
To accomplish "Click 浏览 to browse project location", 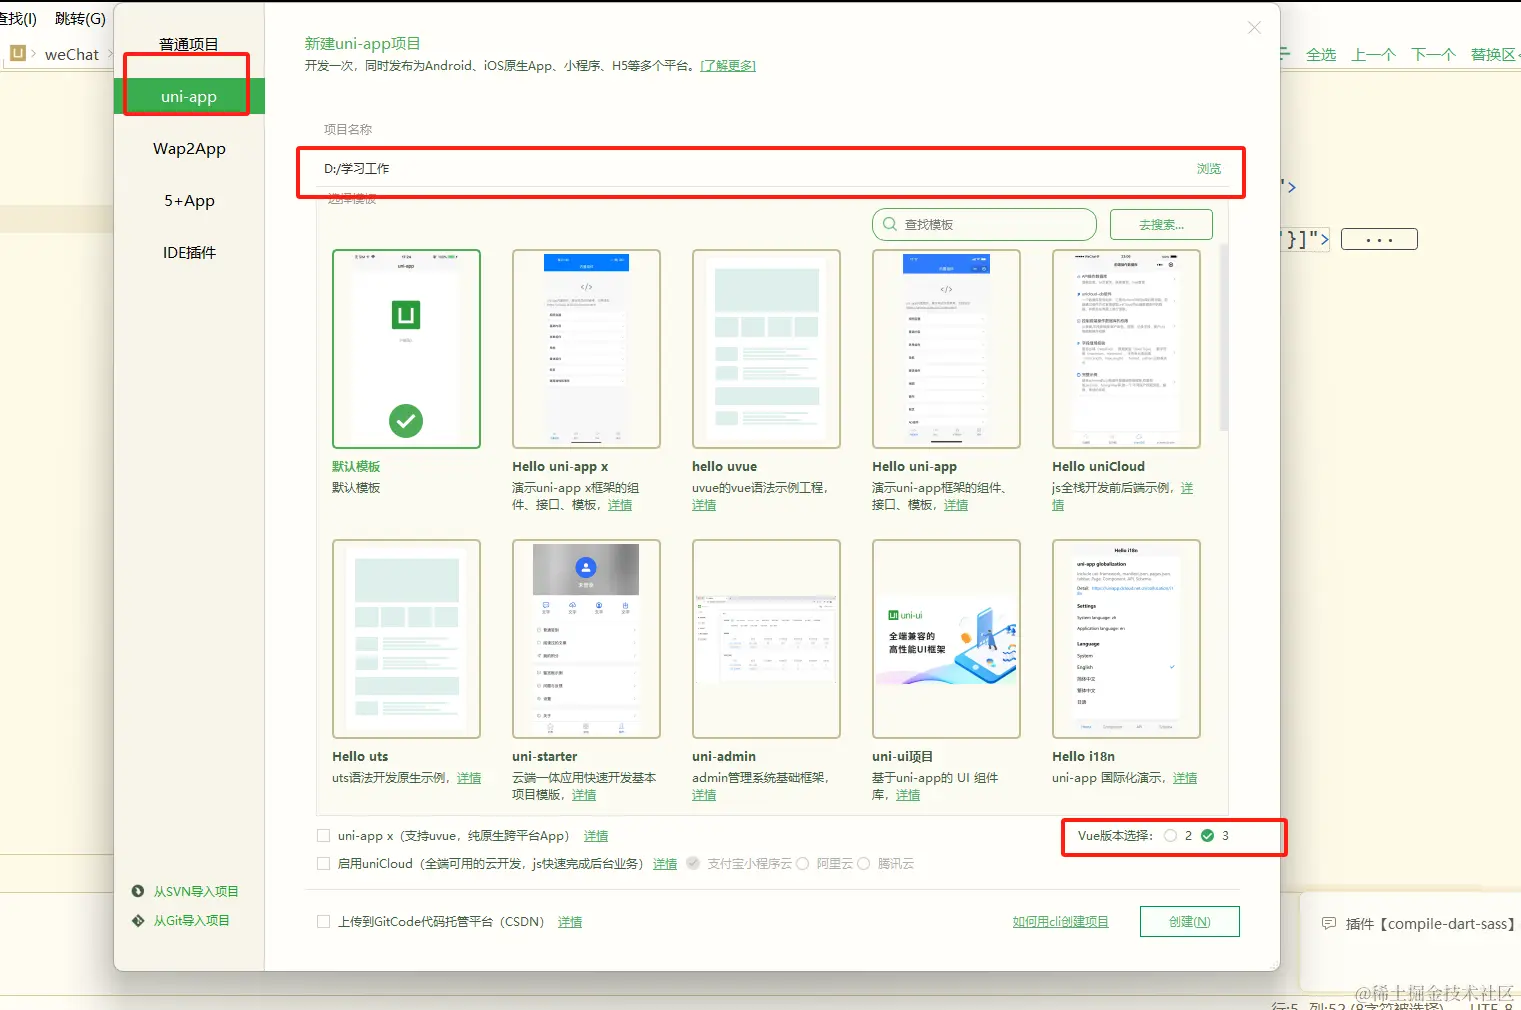I will (x=1209, y=169).
